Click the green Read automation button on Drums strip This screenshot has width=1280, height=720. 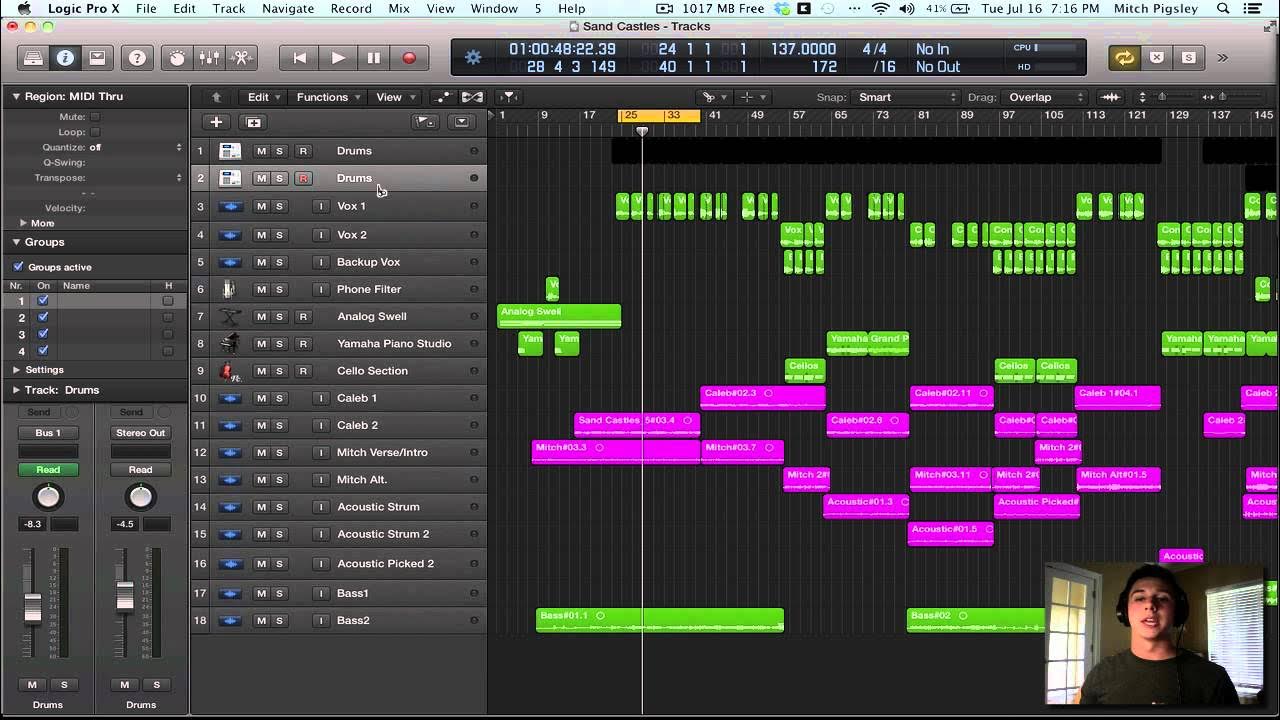(x=48, y=470)
